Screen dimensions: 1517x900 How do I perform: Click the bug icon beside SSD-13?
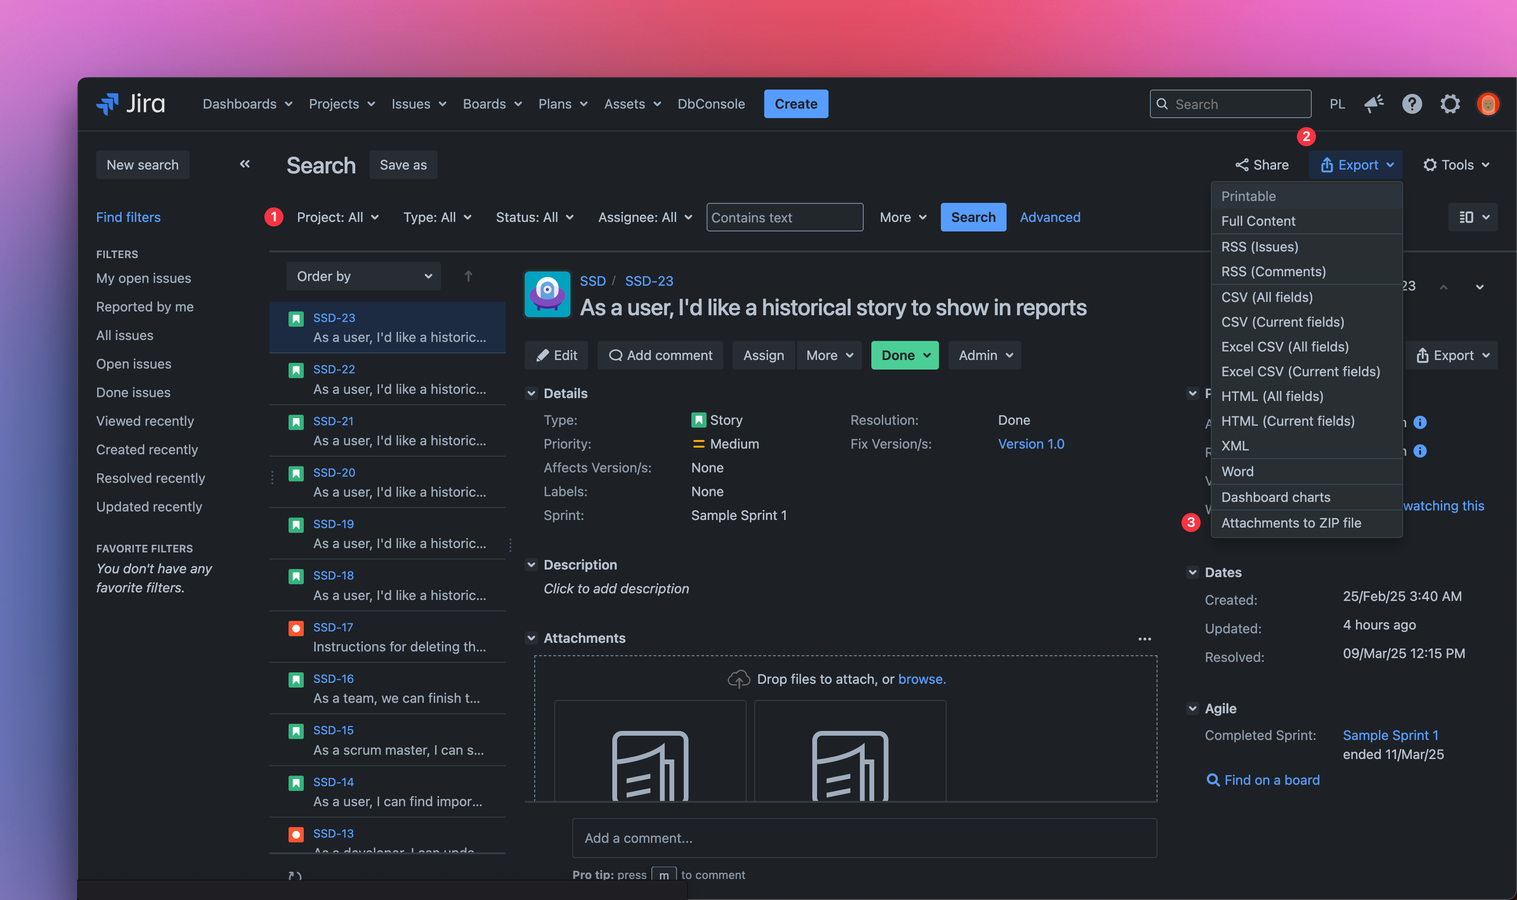click(x=296, y=834)
